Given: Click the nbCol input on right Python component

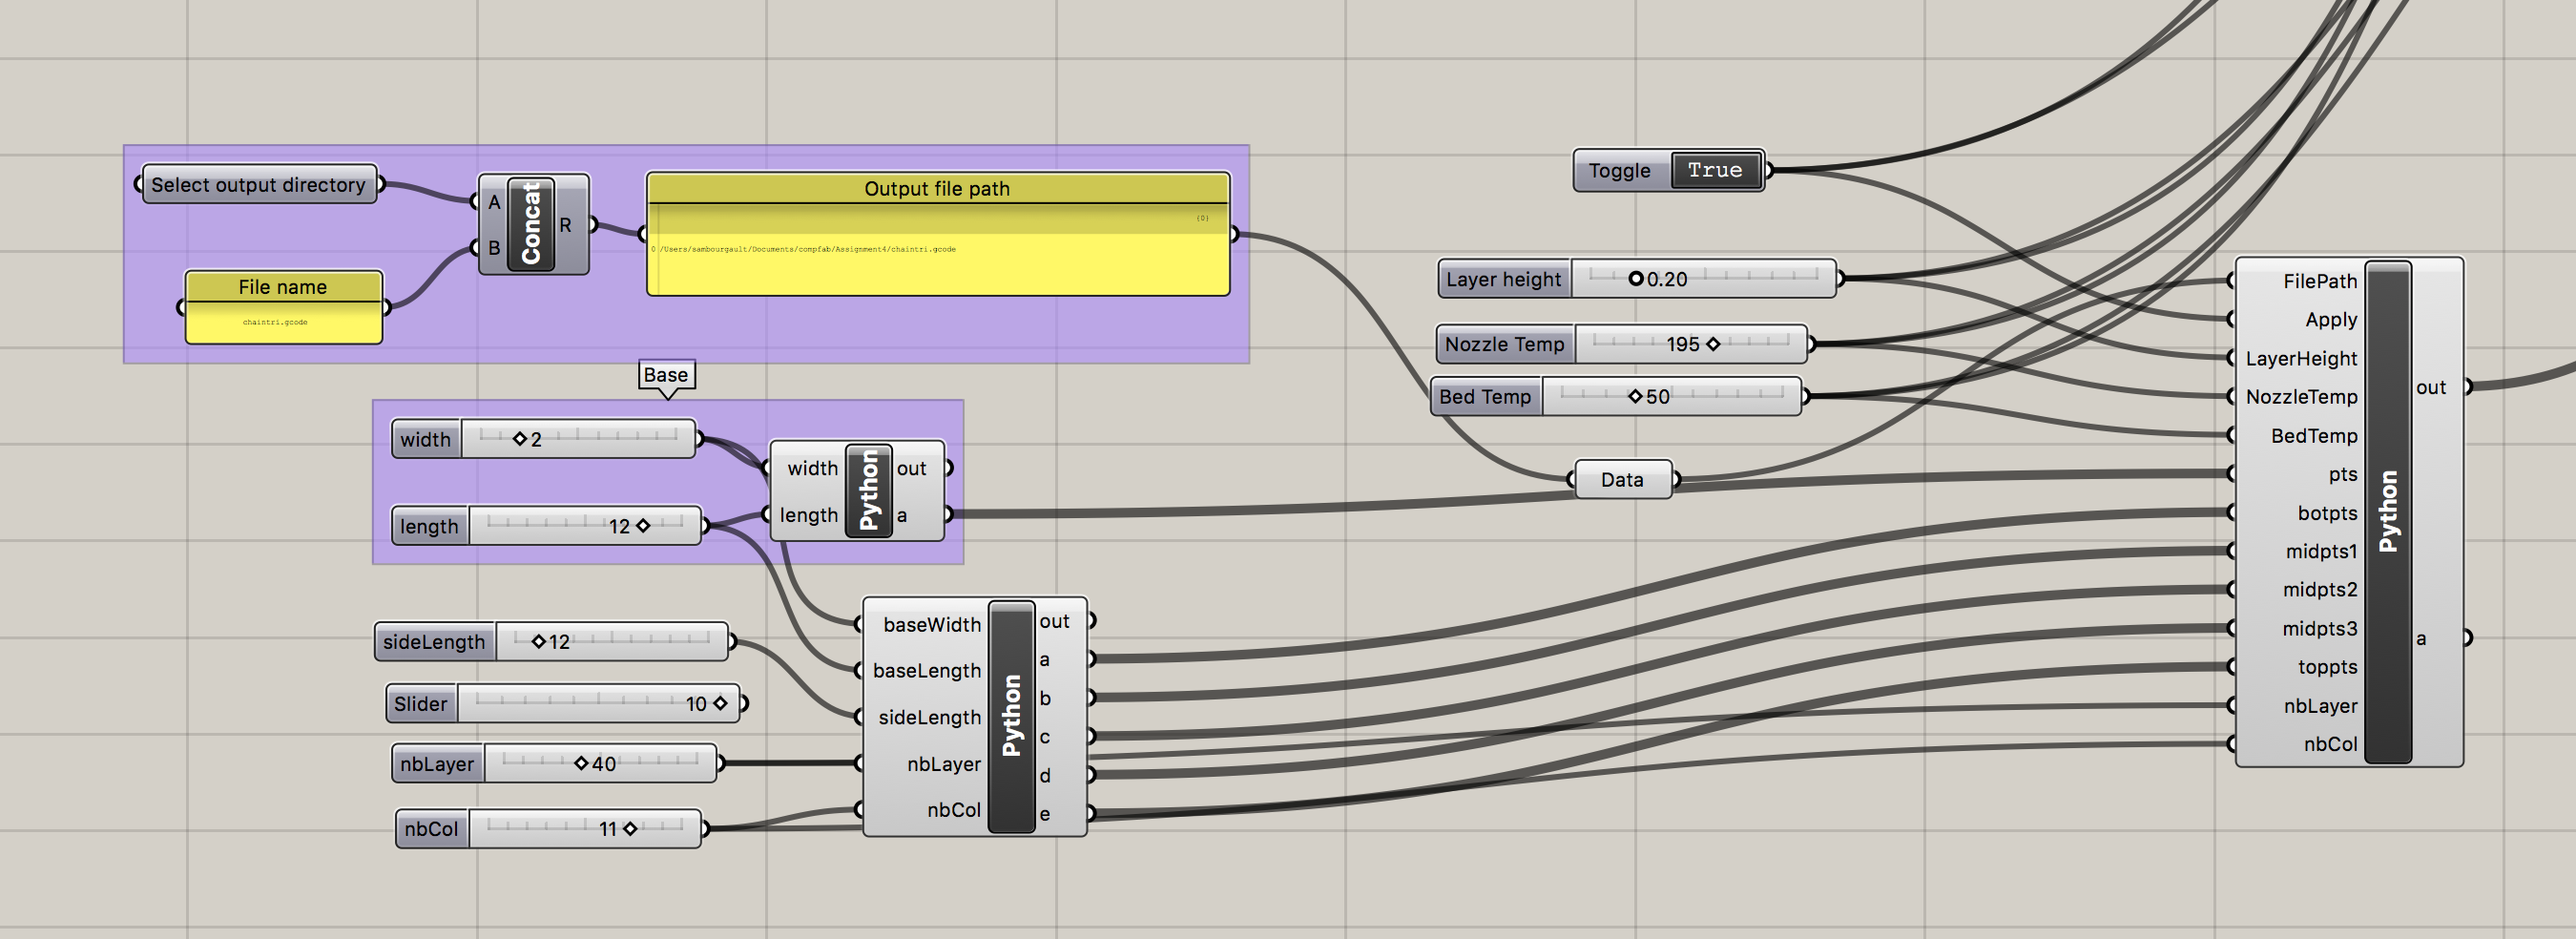Looking at the screenshot, I should tap(2330, 744).
